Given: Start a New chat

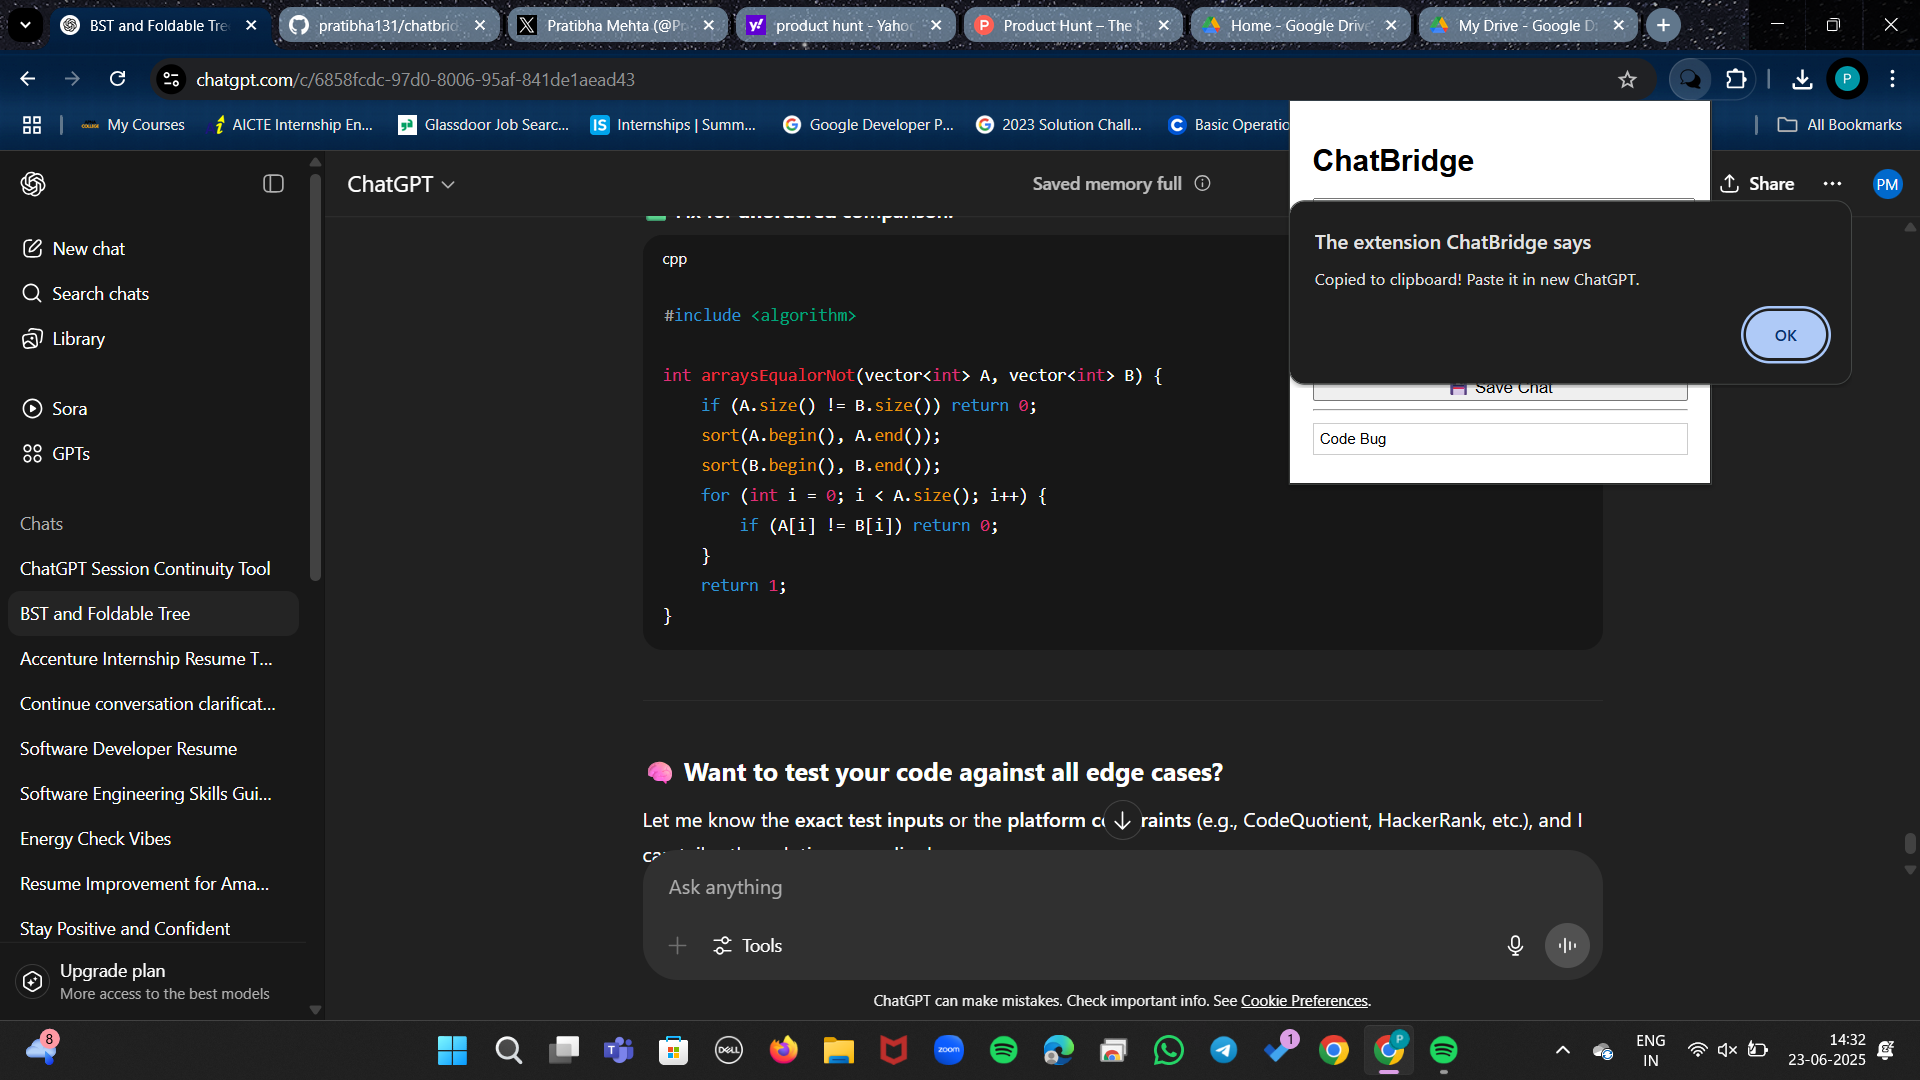Looking at the screenshot, I should (153, 248).
